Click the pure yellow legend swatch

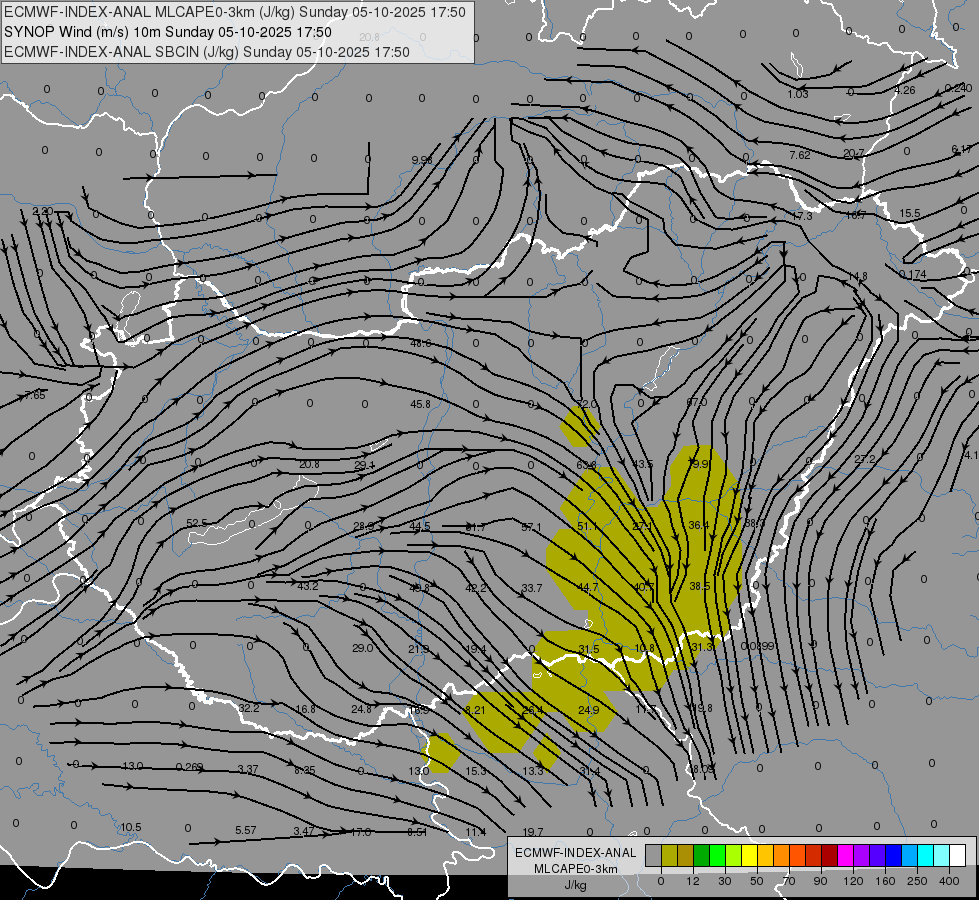(750, 855)
